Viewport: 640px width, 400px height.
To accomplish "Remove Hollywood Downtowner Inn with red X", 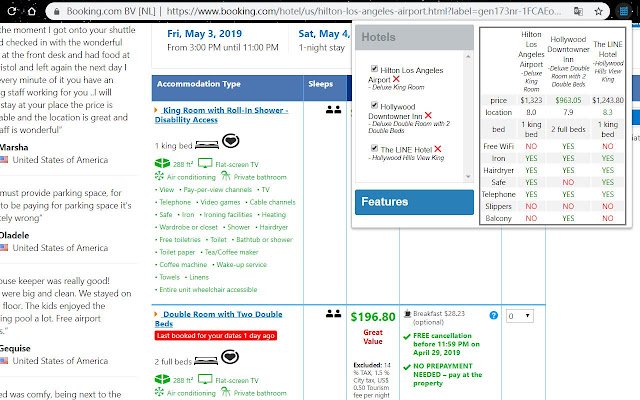I will (x=428, y=116).
